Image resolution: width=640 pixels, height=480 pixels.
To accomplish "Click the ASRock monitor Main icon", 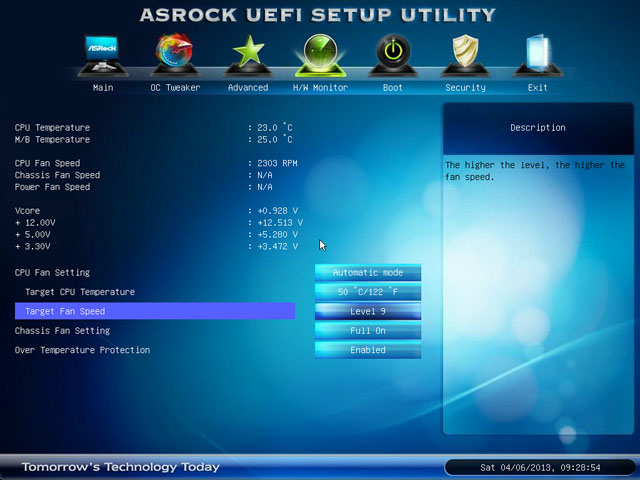I will click(x=102, y=56).
